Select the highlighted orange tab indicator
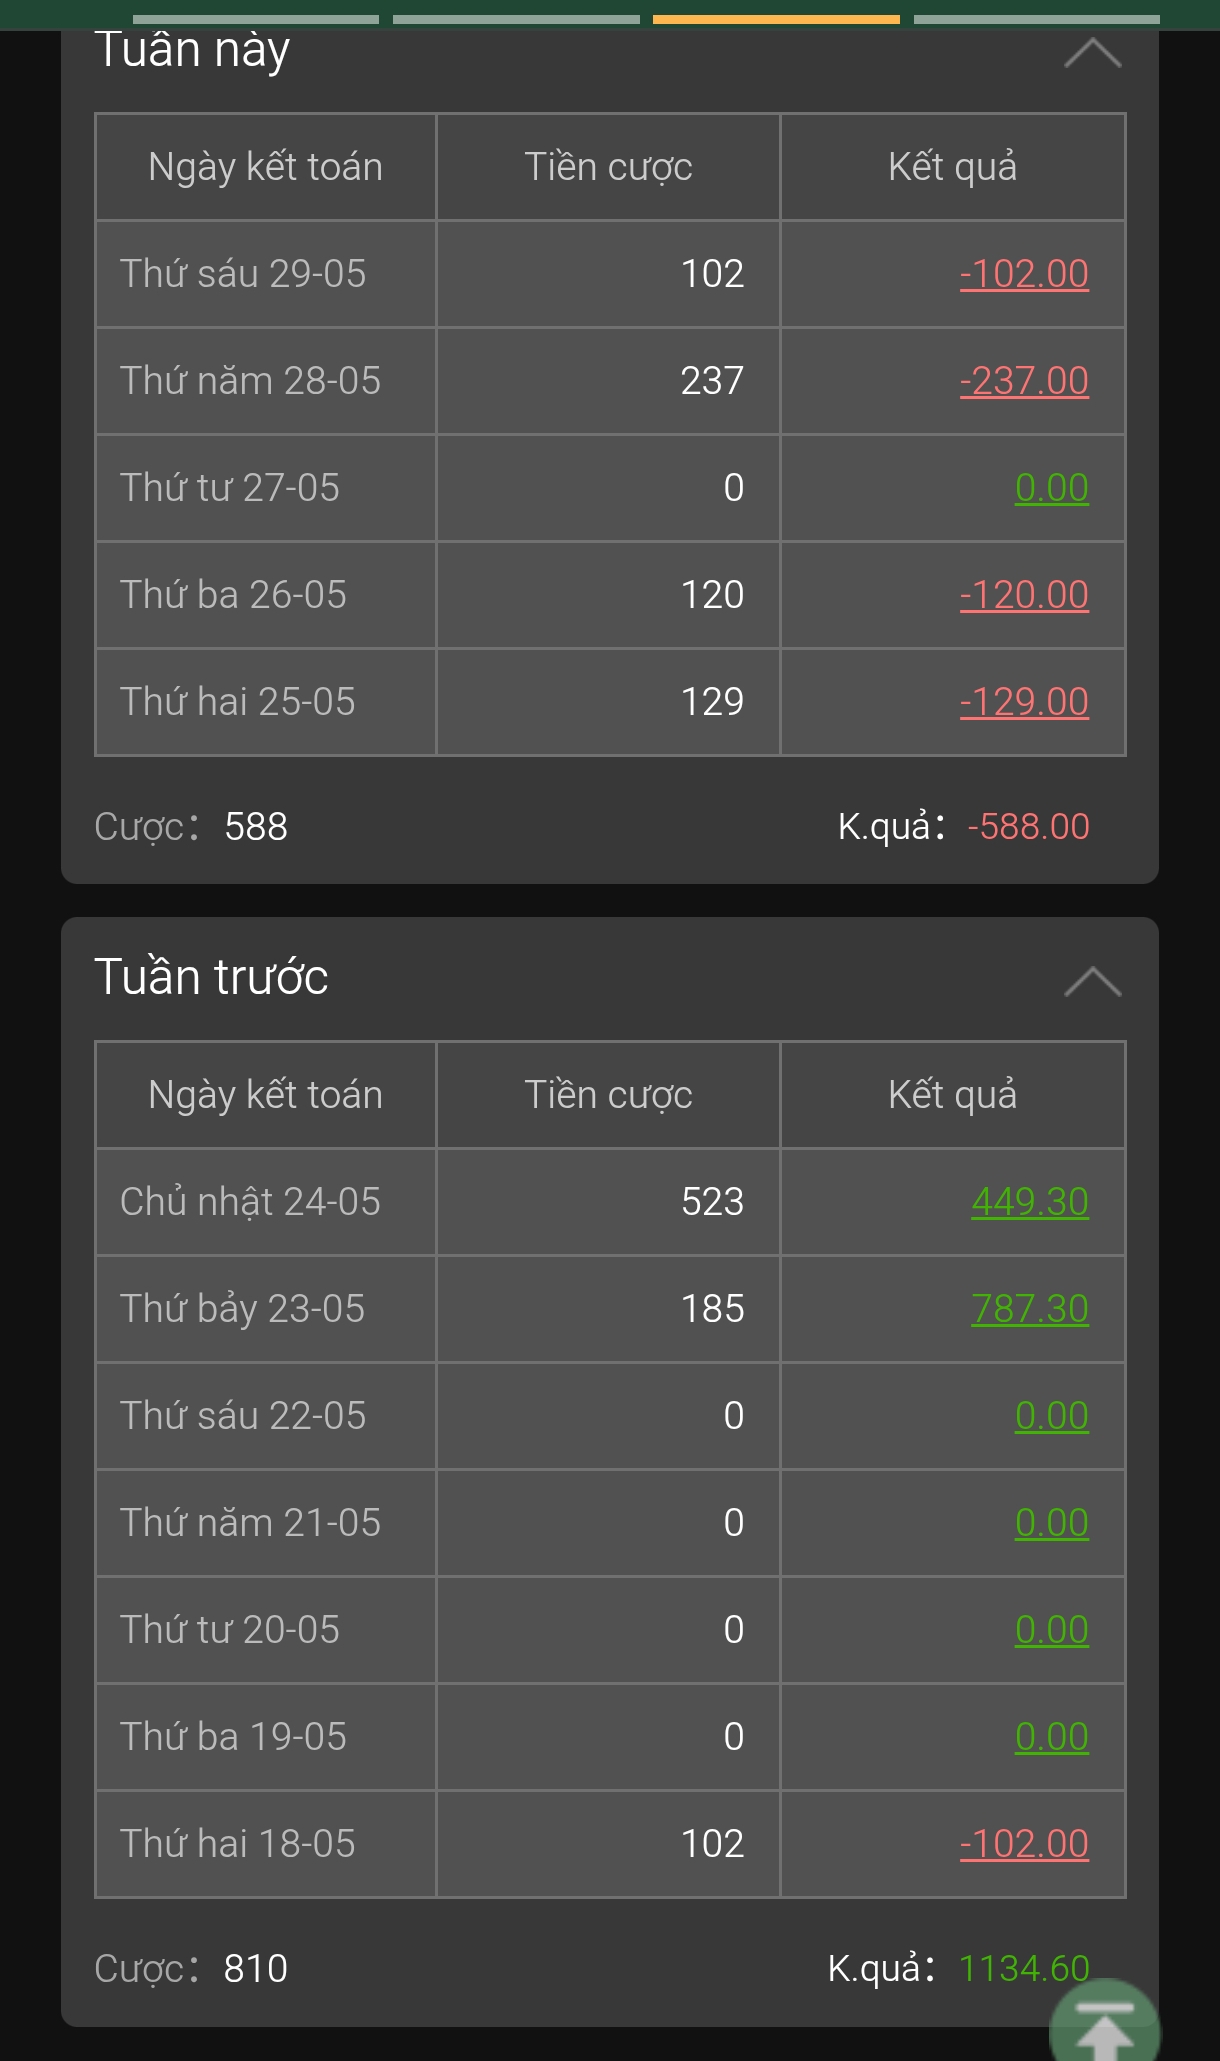The height and width of the screenshot is (2061, 1220). tap(776, 19)
